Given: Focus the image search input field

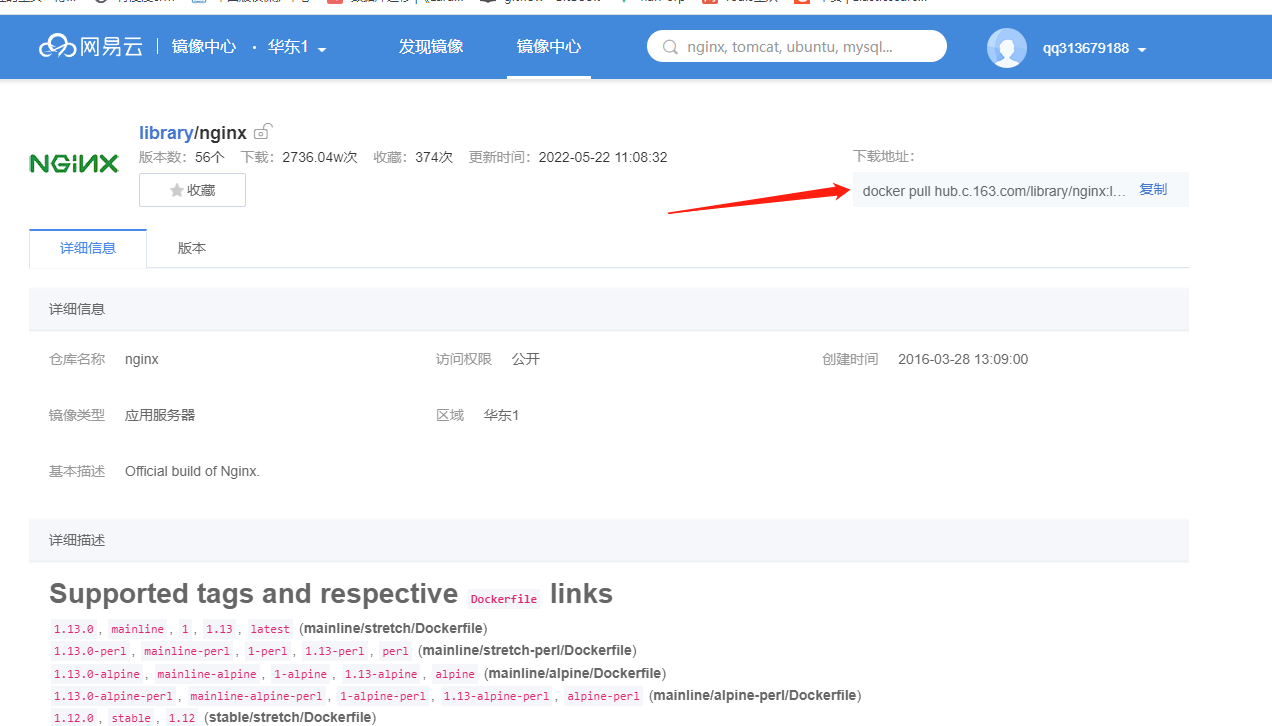Looking at the screenshot, I should click(x=797, y=46).
